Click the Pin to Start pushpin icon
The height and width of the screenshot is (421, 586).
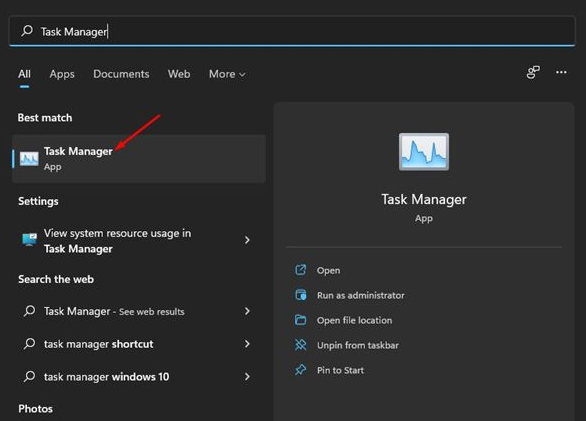click(300, 370)
